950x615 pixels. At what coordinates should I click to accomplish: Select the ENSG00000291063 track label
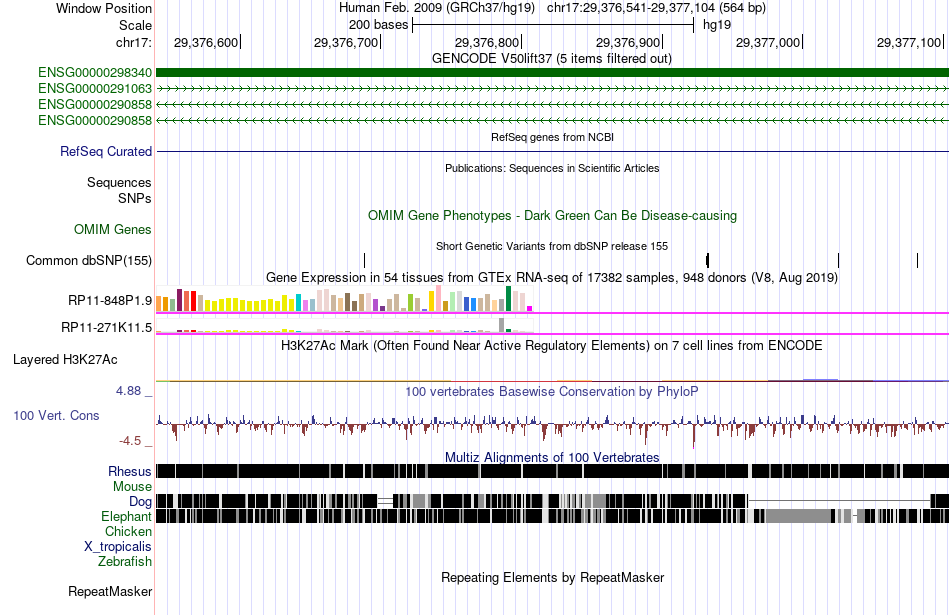pyautogui.click(x=95, y=88)
